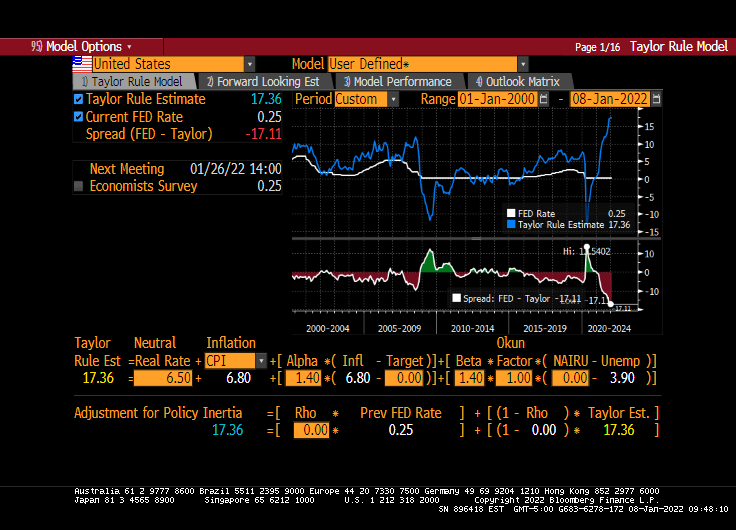Screen dimensions: 736x530
Task: Open the Period Custom dropdown
Action: [393, 99]
